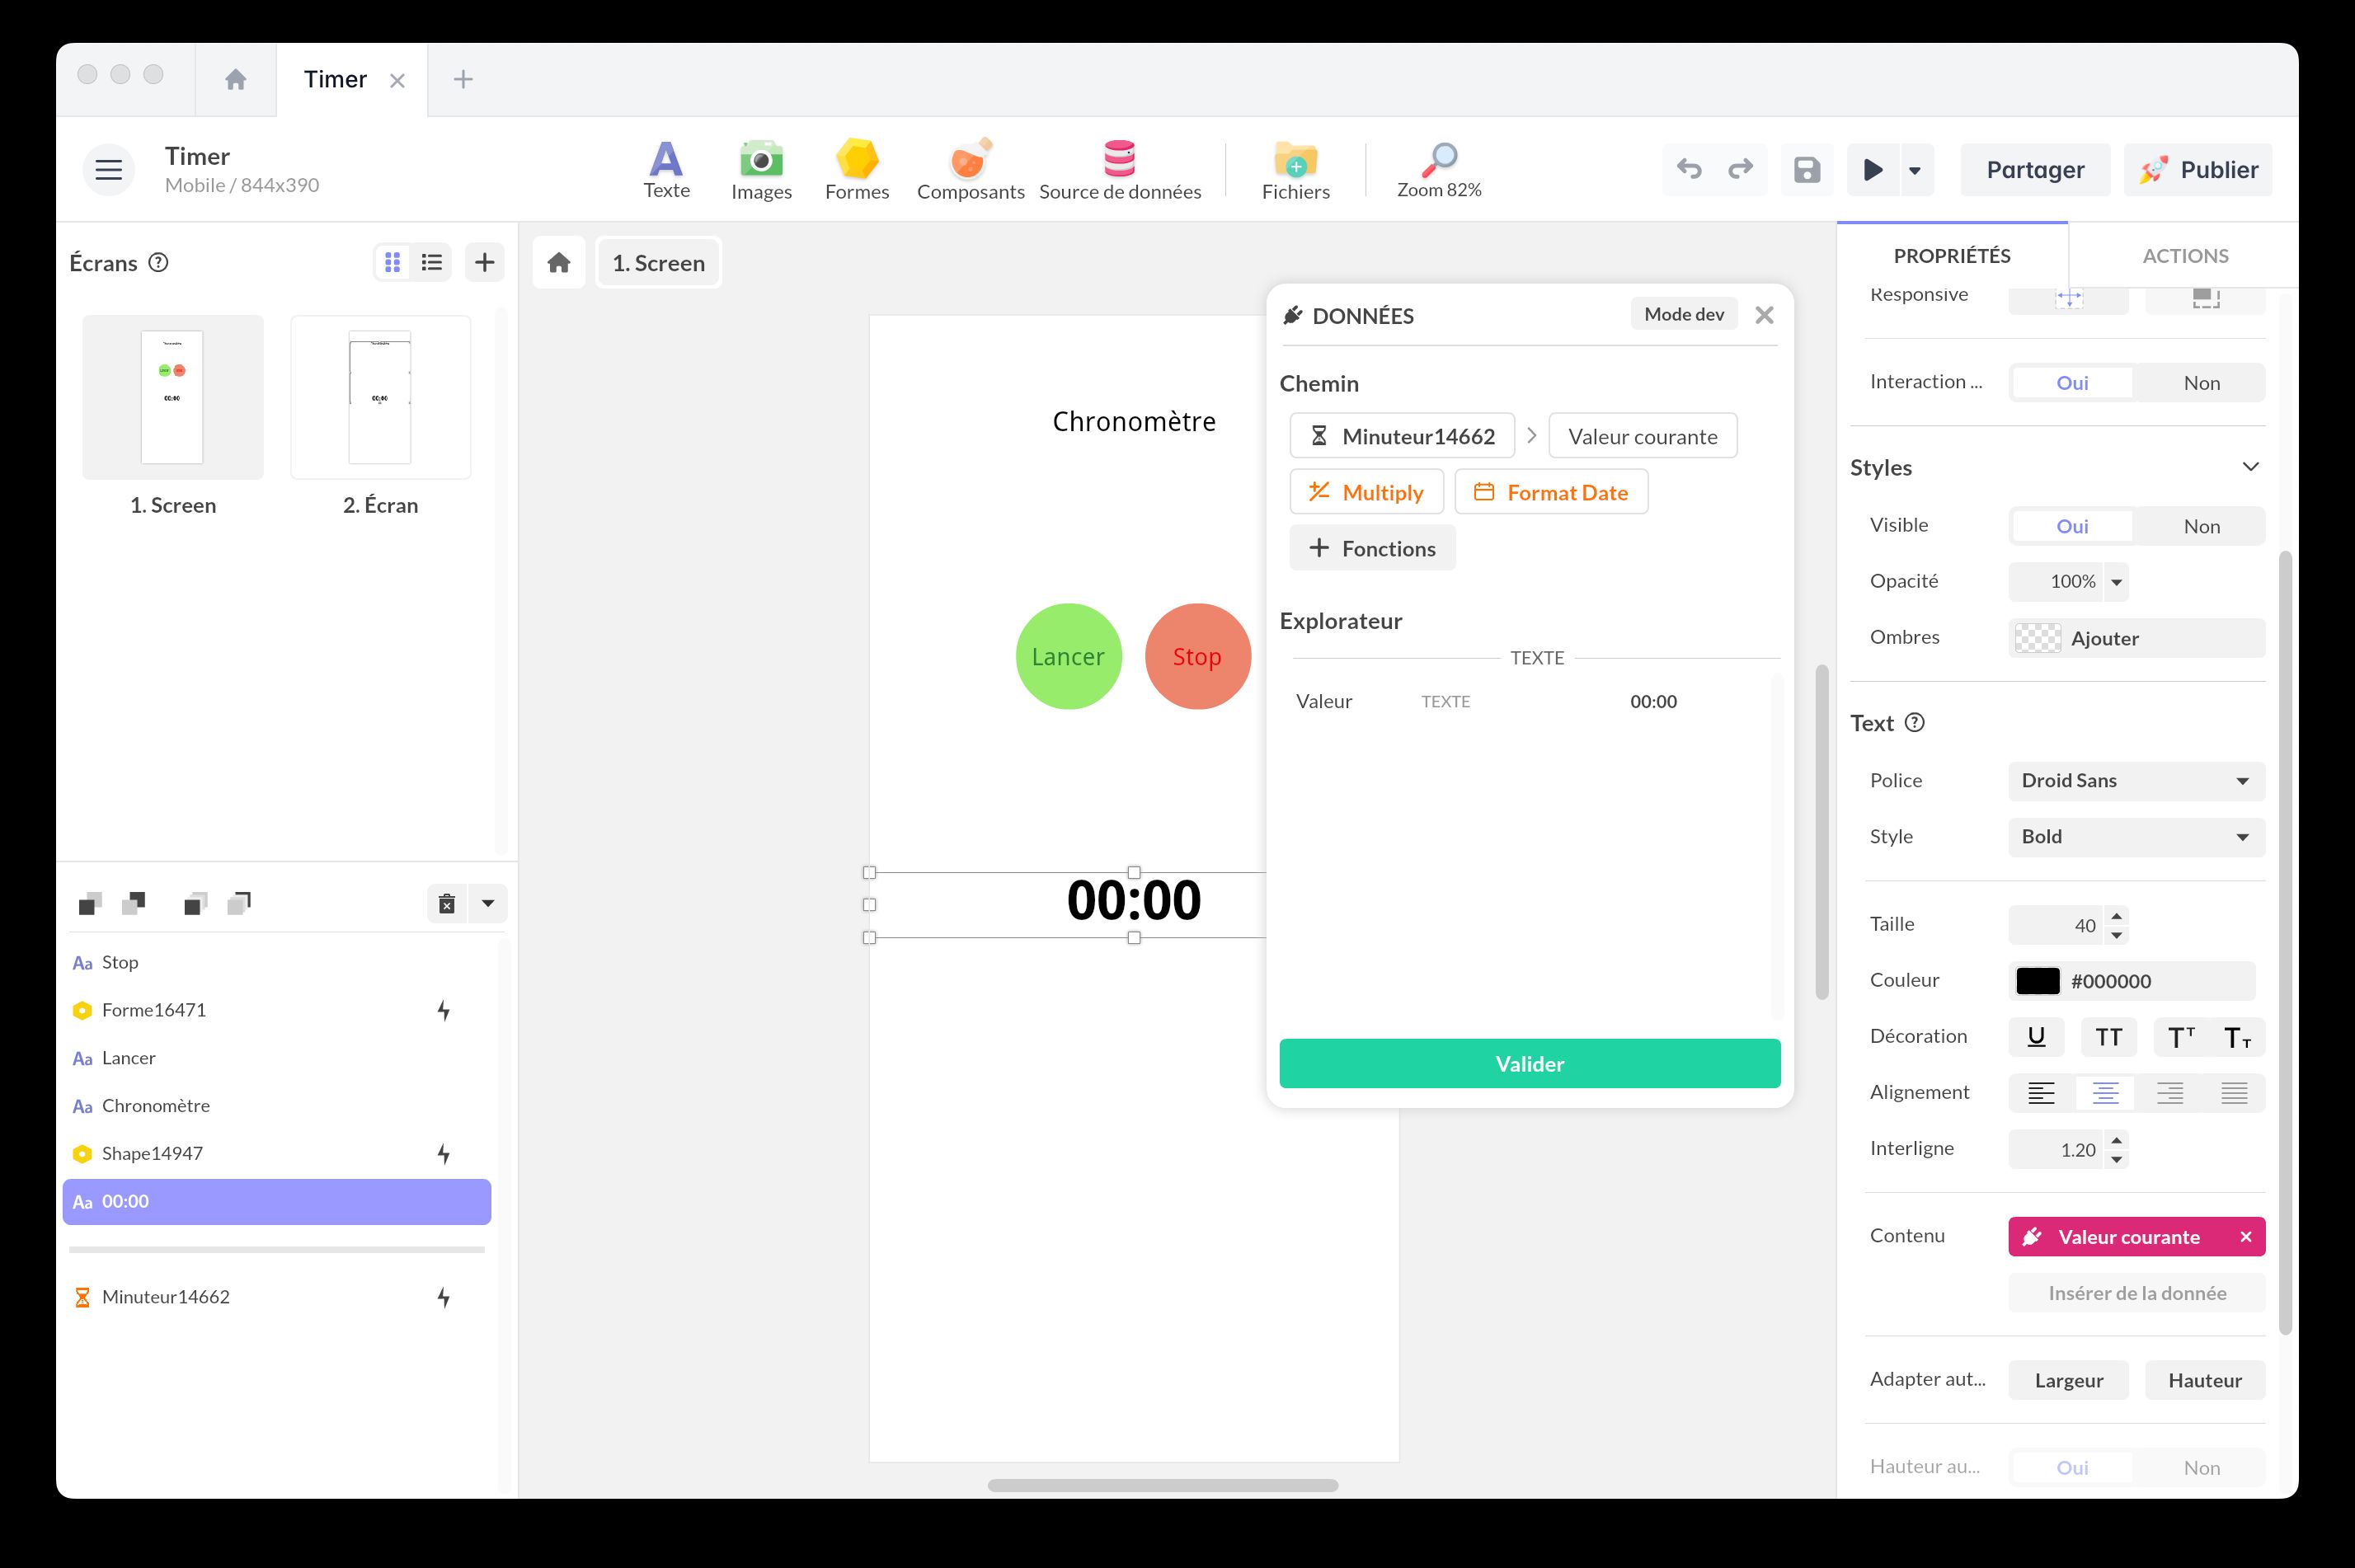Open the Style dropdown showing Bold
The image size is (2355, 1568).
[2136, 837]
